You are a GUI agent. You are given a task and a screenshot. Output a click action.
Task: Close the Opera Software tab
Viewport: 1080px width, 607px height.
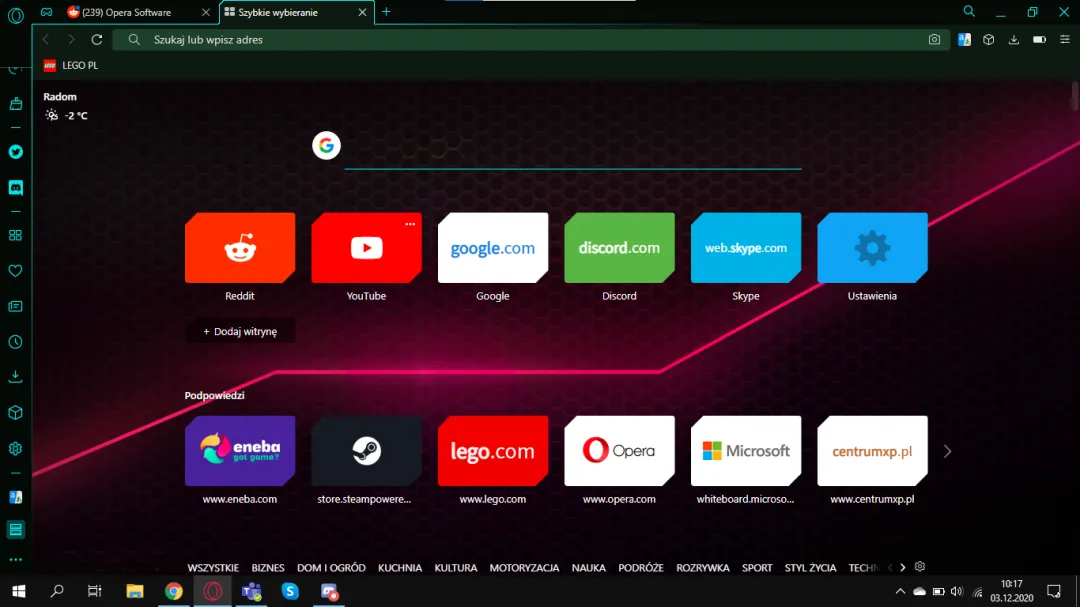[x=205, y=12]
